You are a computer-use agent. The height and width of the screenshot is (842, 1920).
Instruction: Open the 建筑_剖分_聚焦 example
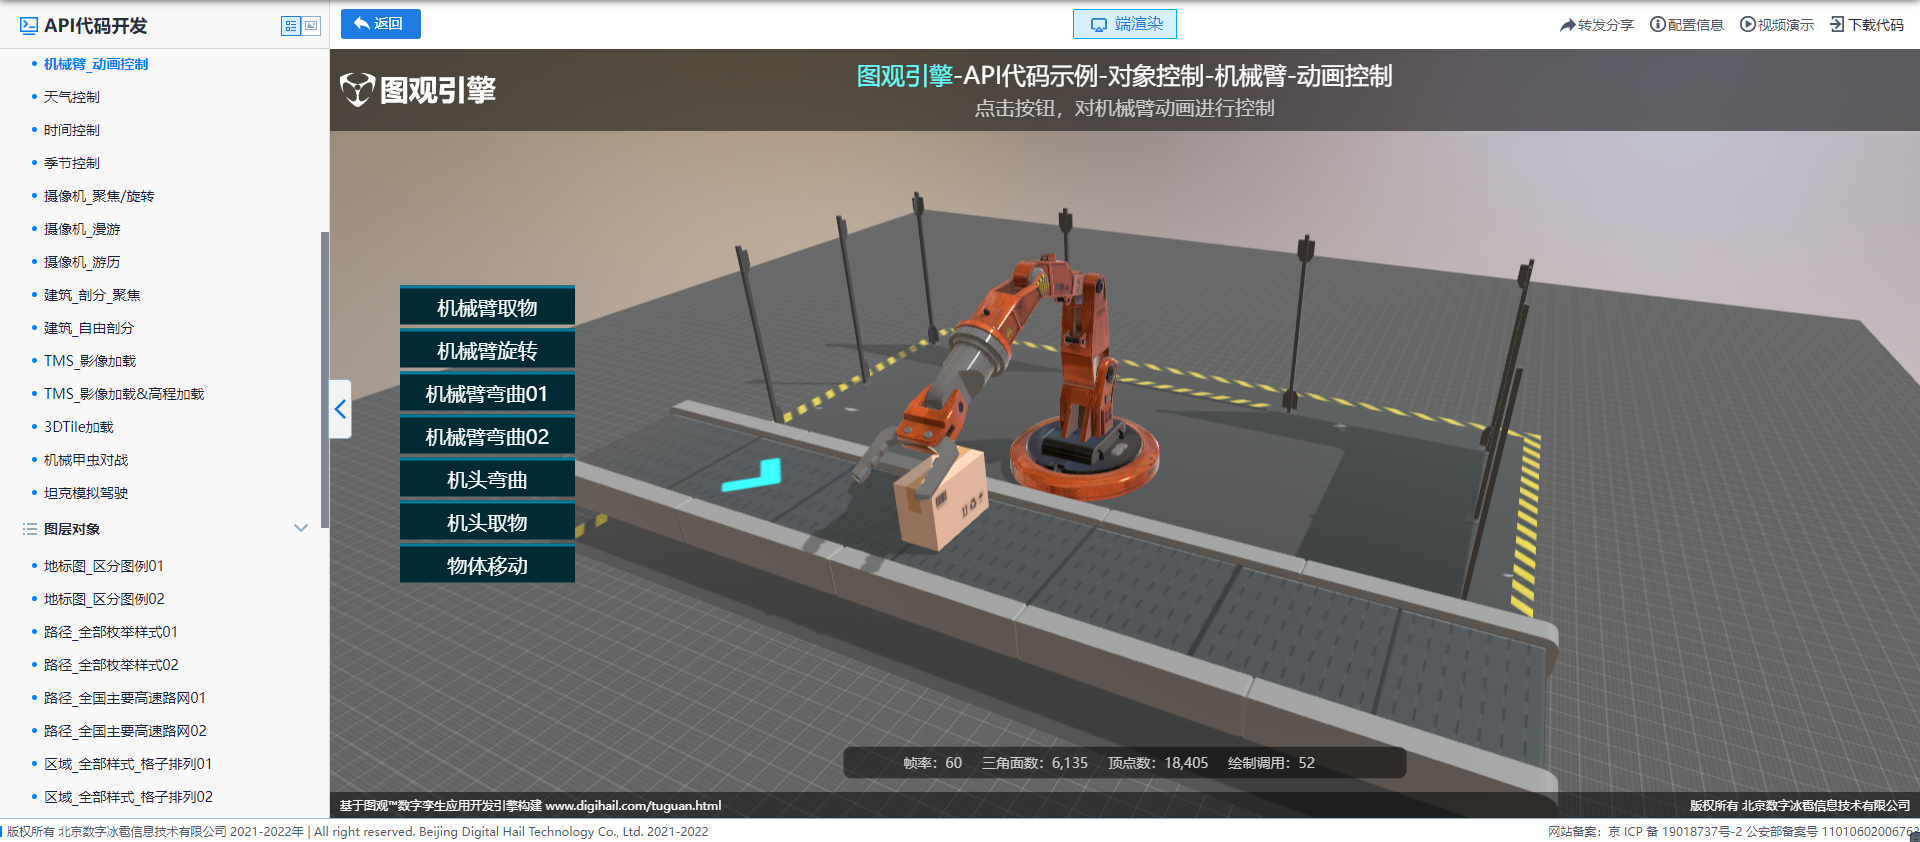pos(92,295)
